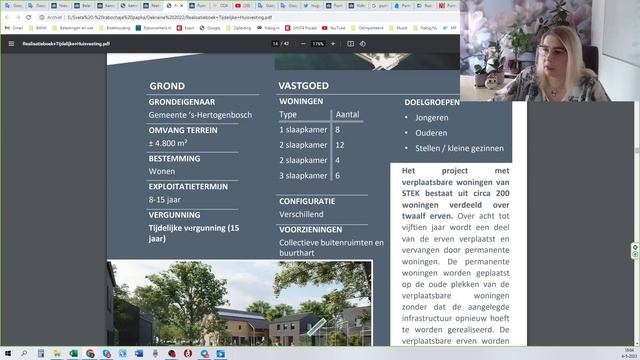Click the PDF zoom percentage field
The height and width of the screenshot is (360, 640).
[318, 44]
